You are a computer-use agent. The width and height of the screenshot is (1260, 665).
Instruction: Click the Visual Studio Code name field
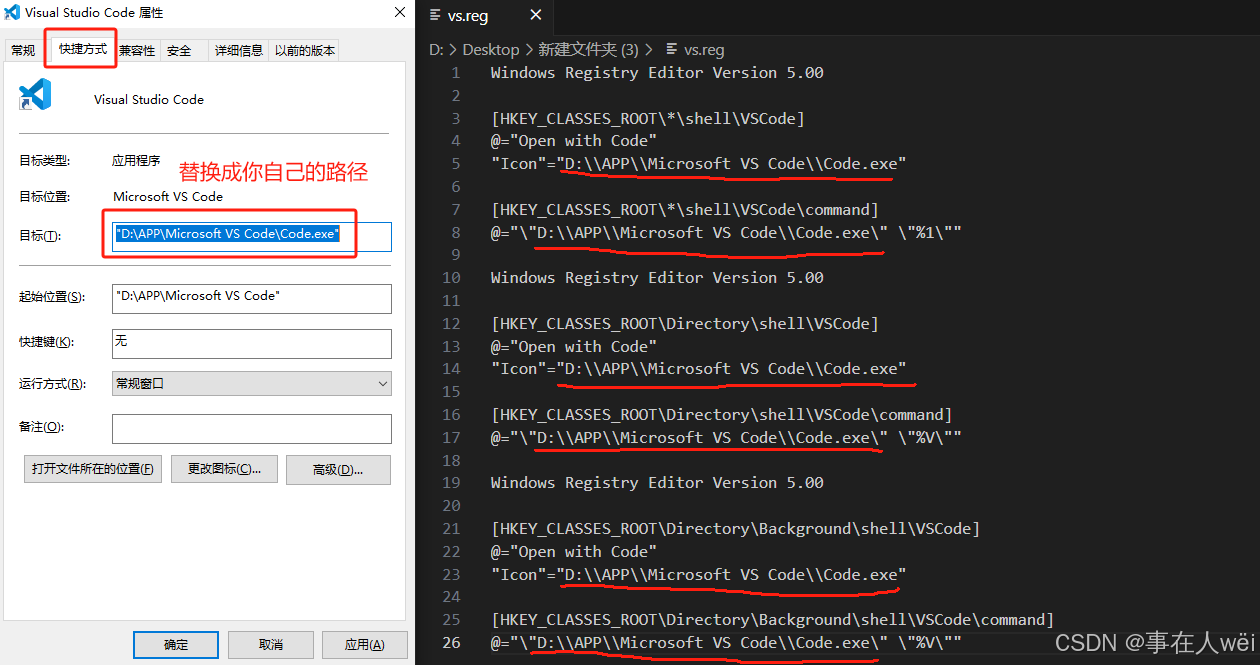point(149,100)
